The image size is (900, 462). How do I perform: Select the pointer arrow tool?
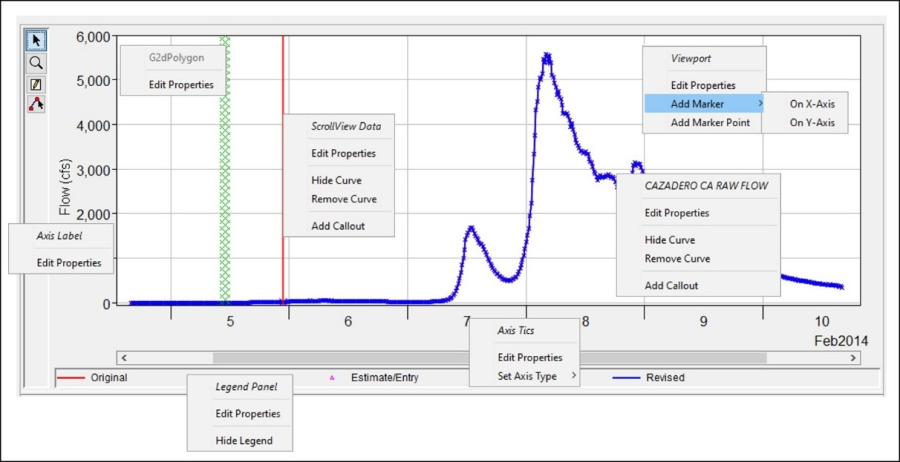coord(36,41)
